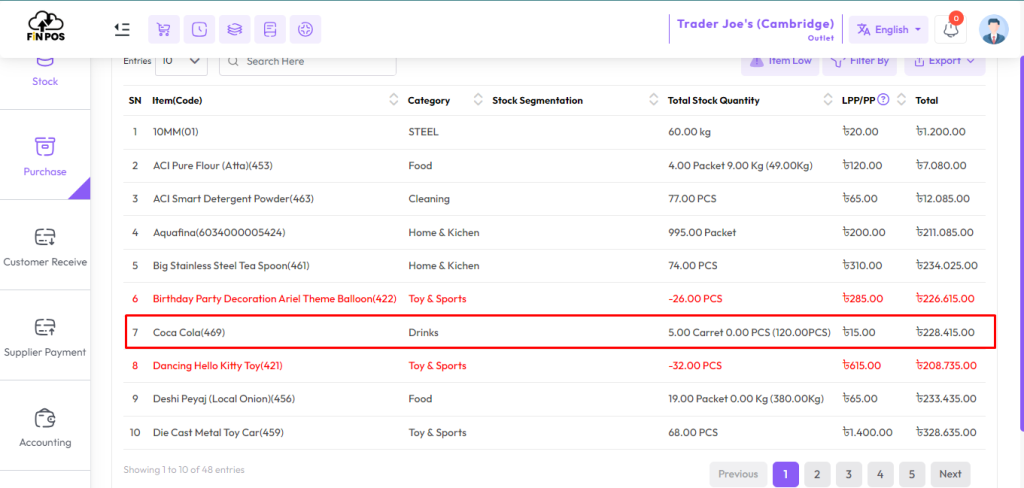
Task: Select ACI Smart Detergent Powder(463)
Action: (233, 199)
